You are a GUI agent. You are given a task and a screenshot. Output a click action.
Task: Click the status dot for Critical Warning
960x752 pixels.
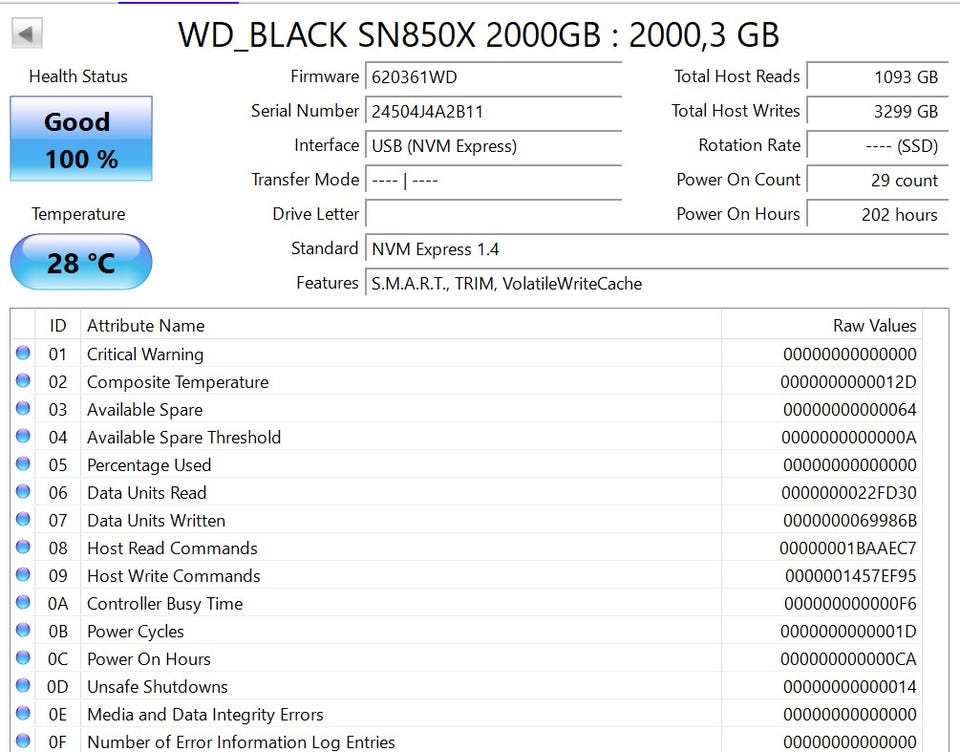[23, 353]
